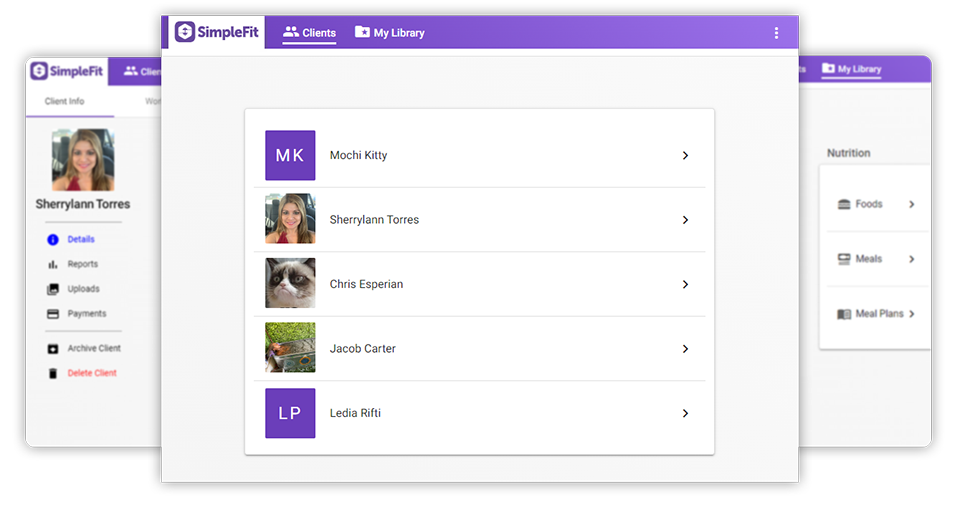Click the Sherrylann Torres name heading in left window
The width and height of the screenshot is (960, 505).
pos(83,204)
